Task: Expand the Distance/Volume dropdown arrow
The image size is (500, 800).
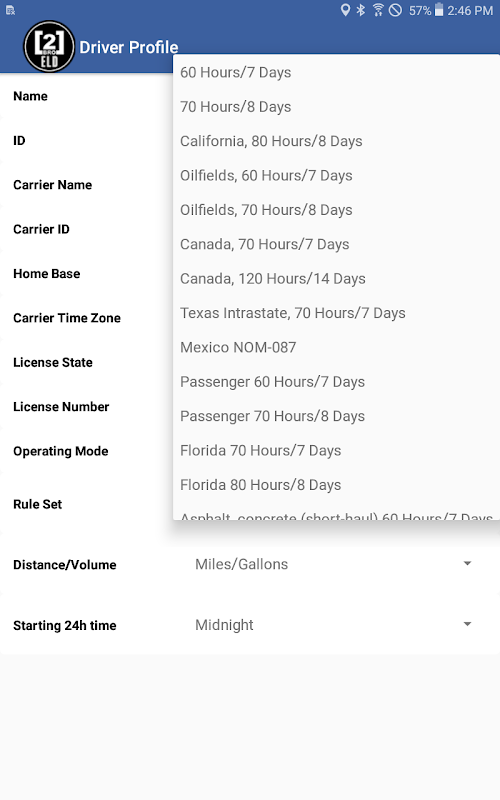Action: click(467, 564)
